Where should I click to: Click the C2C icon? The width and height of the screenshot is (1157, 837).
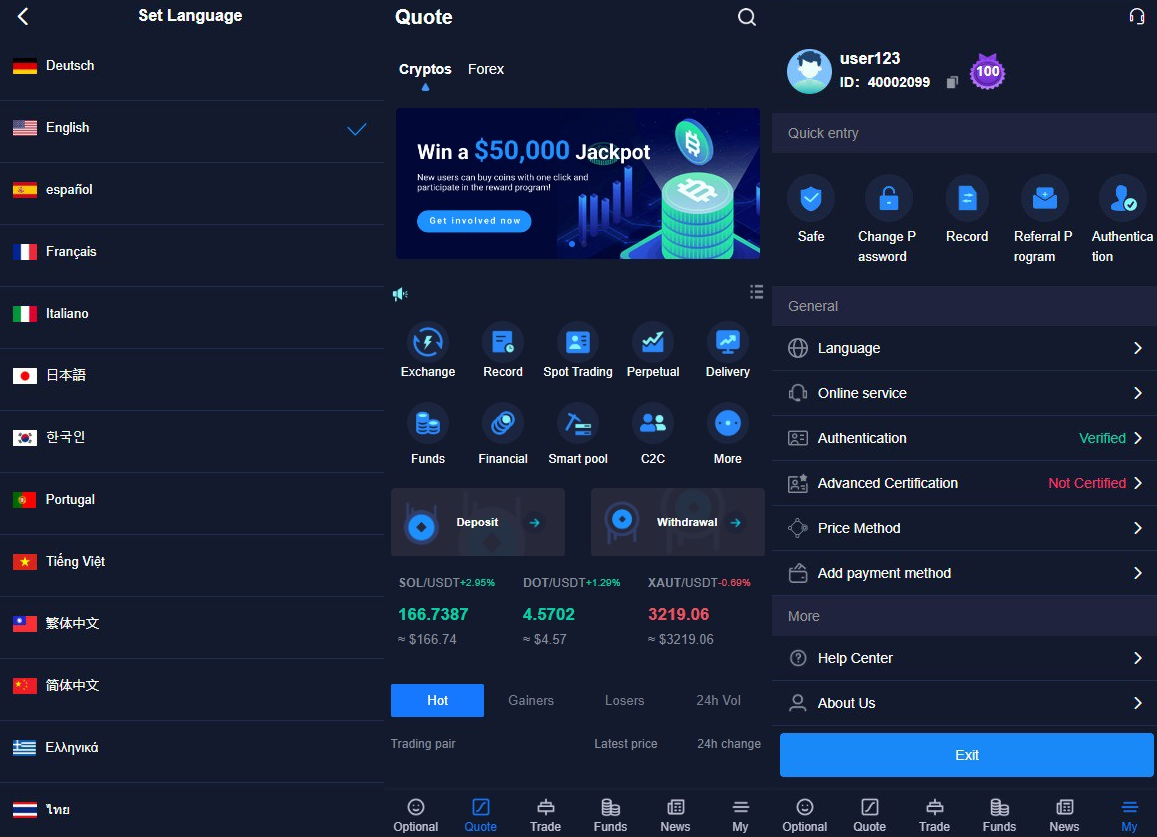(x=652, y=424)
